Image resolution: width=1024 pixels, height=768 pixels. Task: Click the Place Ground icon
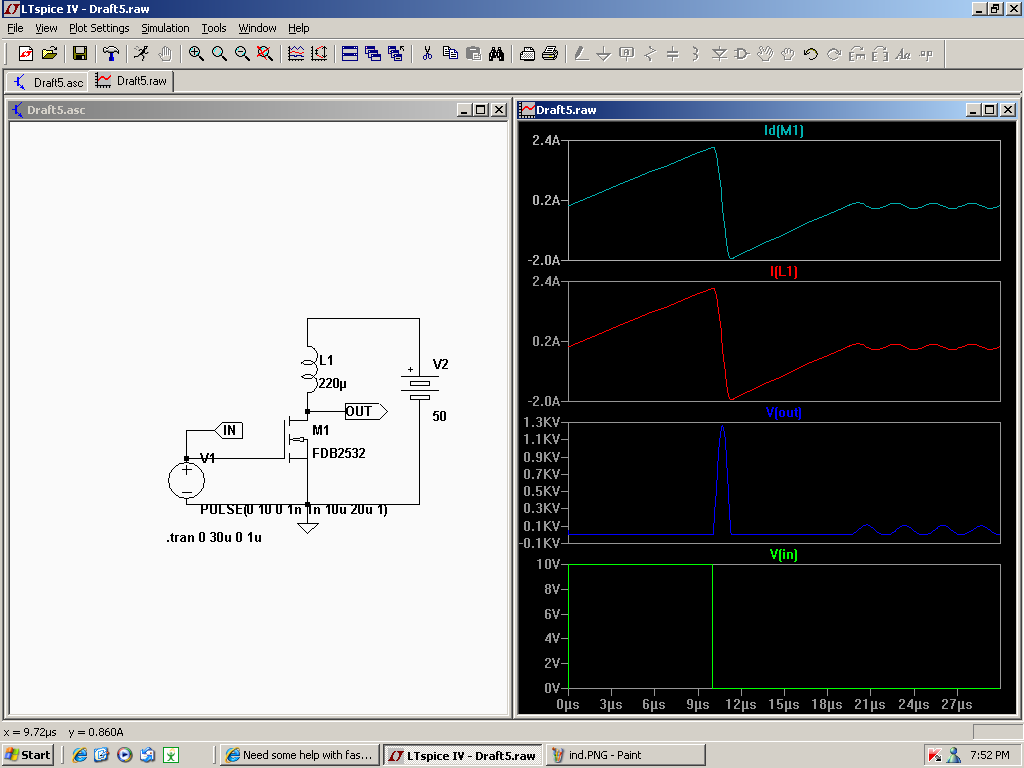click(x=603, y=54)
